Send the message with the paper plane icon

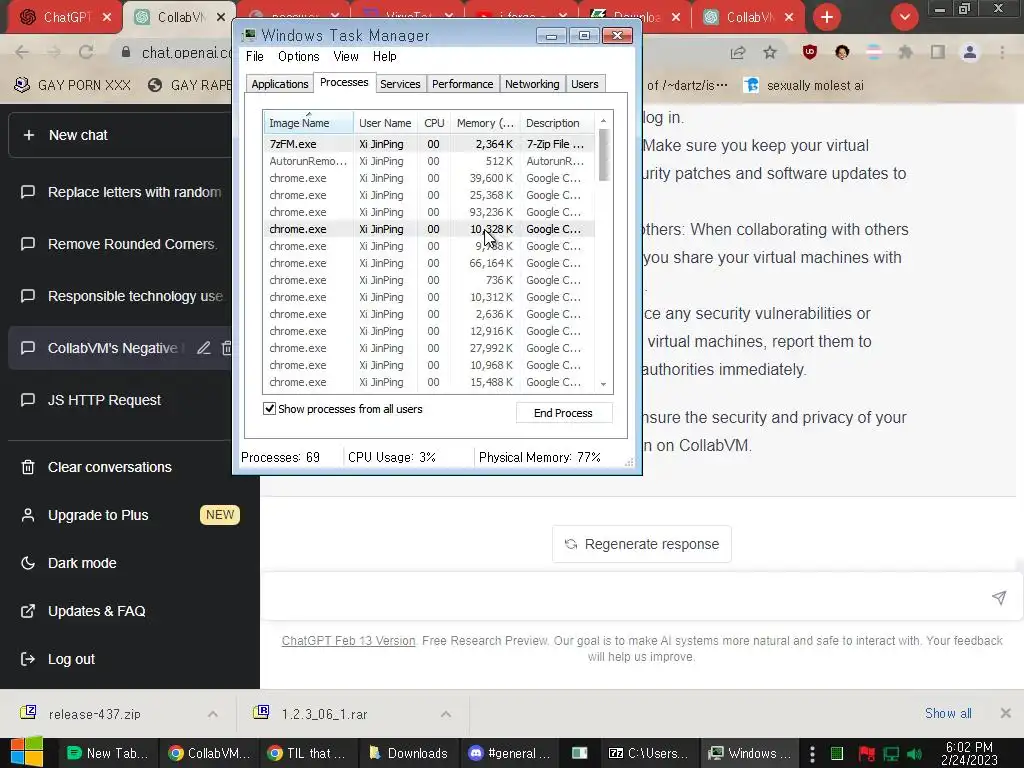click(x=999, y=597)
